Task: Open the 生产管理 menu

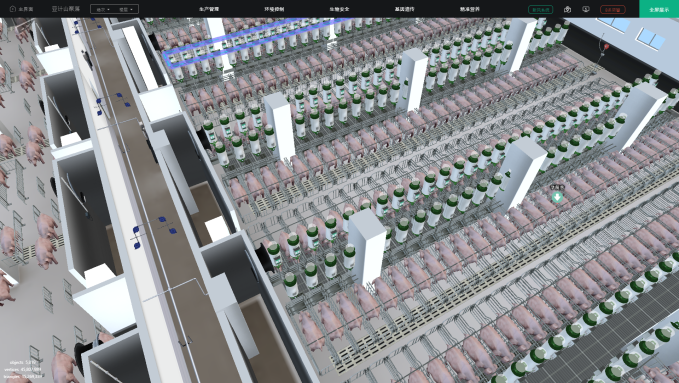Action: click(x=209, y=9)
